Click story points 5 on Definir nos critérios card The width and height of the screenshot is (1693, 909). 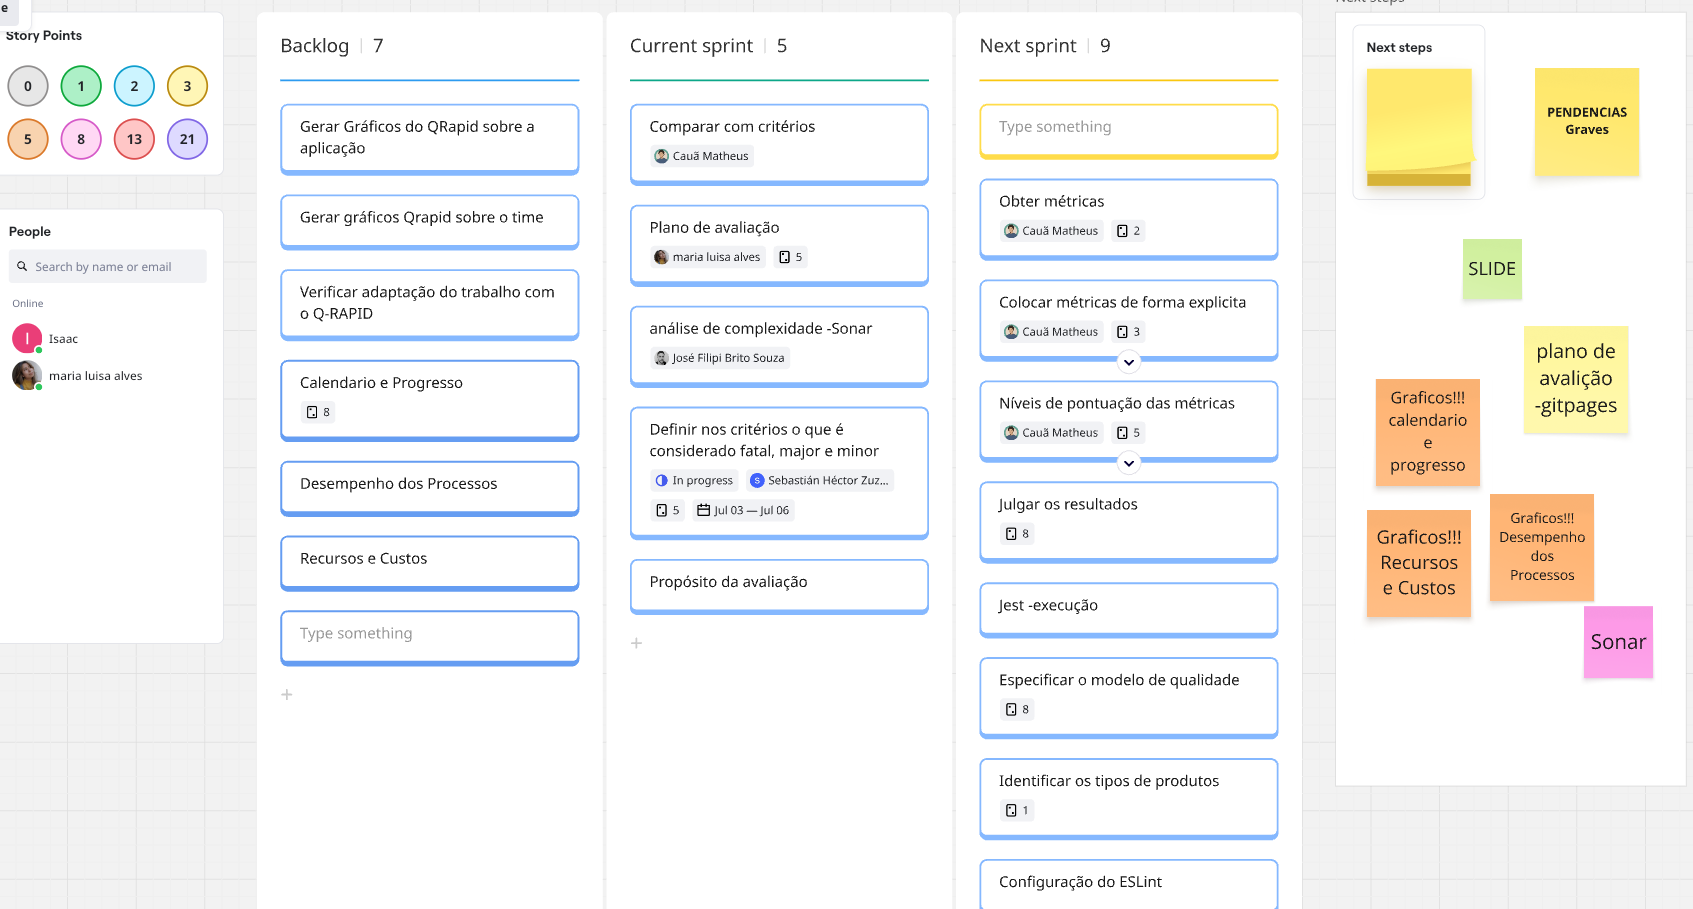tap(667, 510)
